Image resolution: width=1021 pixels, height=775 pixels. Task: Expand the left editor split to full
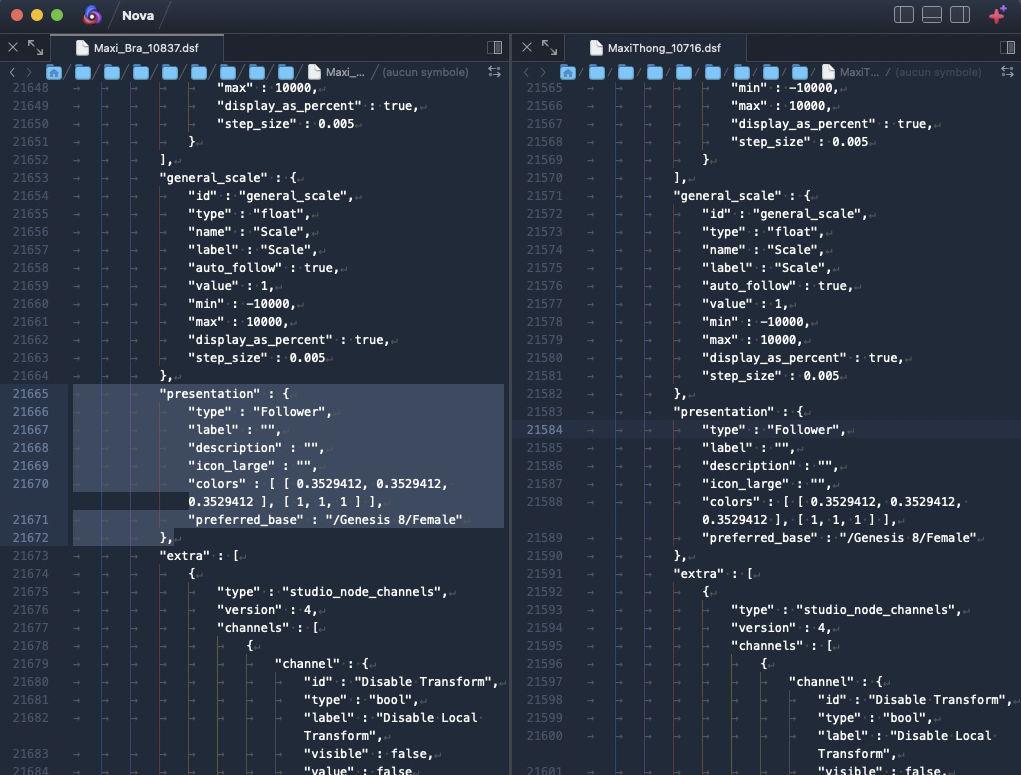pyautogui.click(x=35, y=47)
